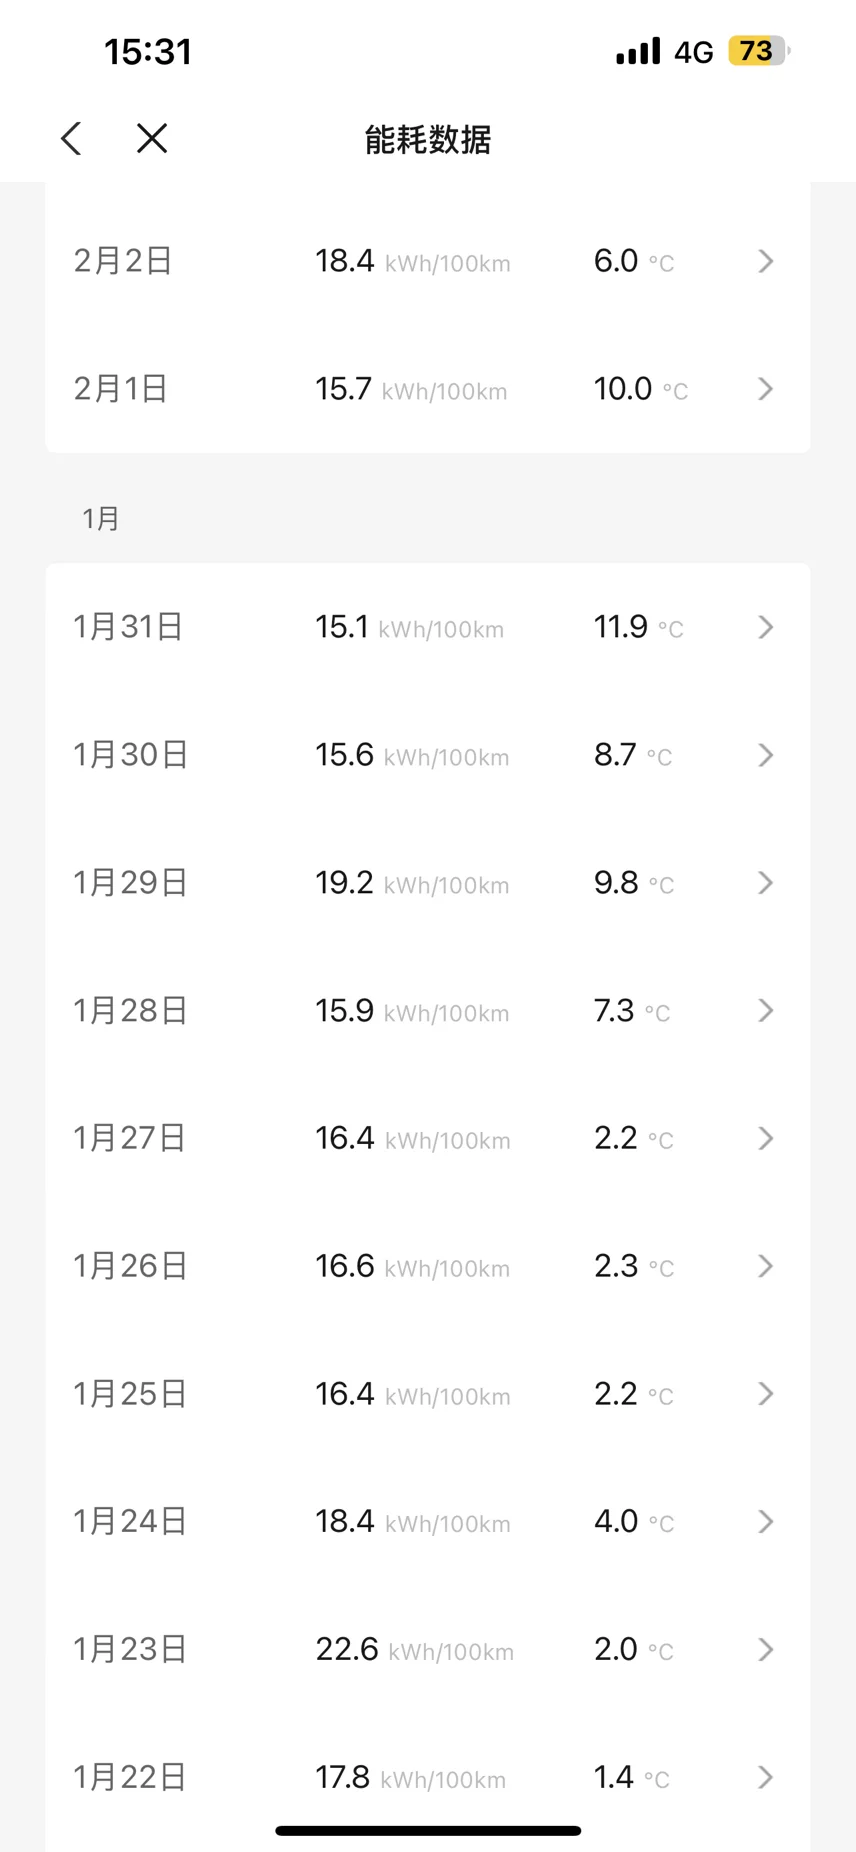Open details chevron for 2月2日
Image resolution: width=856 pixels, height=1852 pixels.
click(x=766, y=261)
